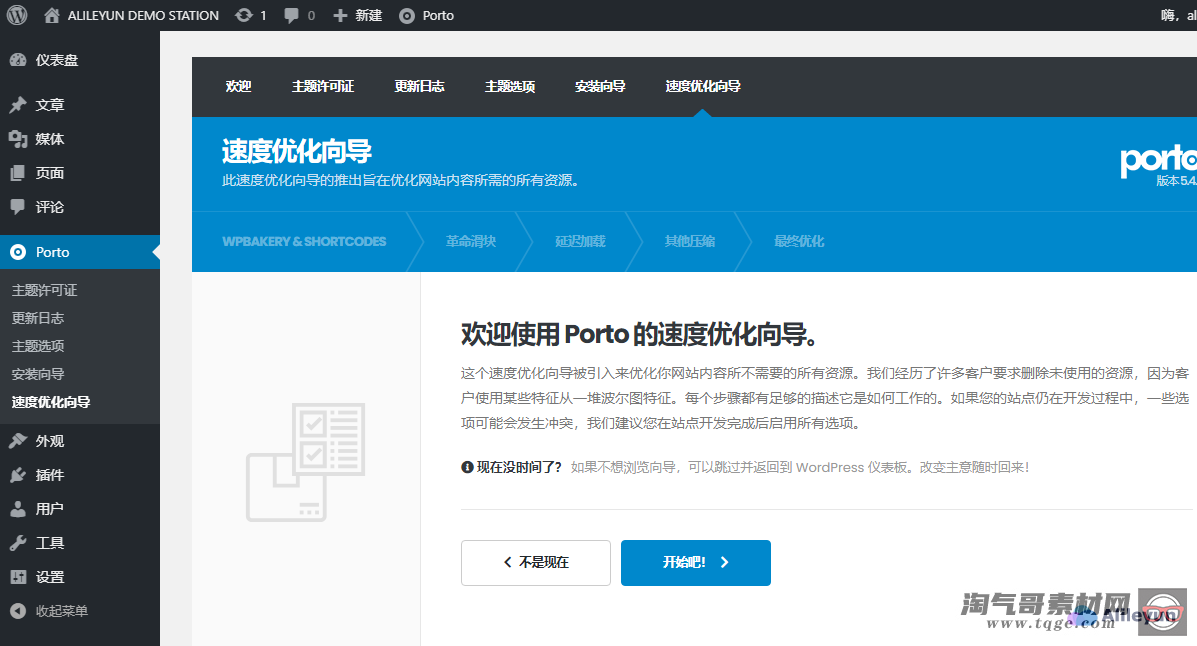The image size is (1197, 646).
Task: Open 主题许可证 sidebar submenu item
Action: point(44,290)
